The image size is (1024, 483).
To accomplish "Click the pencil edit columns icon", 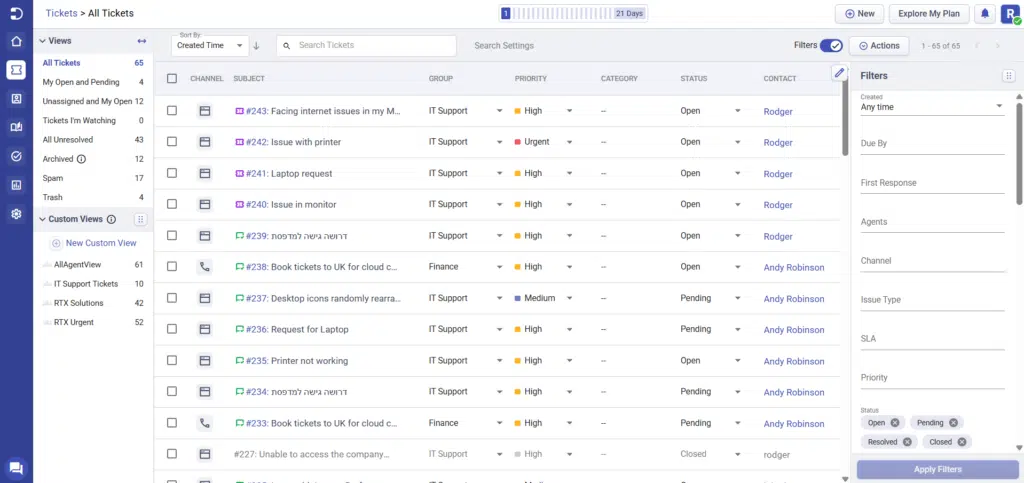I will tap(839, 73).
